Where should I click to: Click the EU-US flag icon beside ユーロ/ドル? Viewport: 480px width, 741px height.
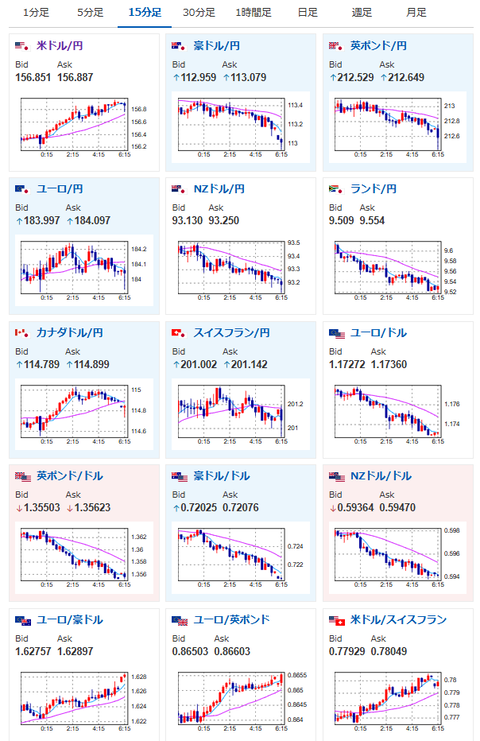[337, 334]
